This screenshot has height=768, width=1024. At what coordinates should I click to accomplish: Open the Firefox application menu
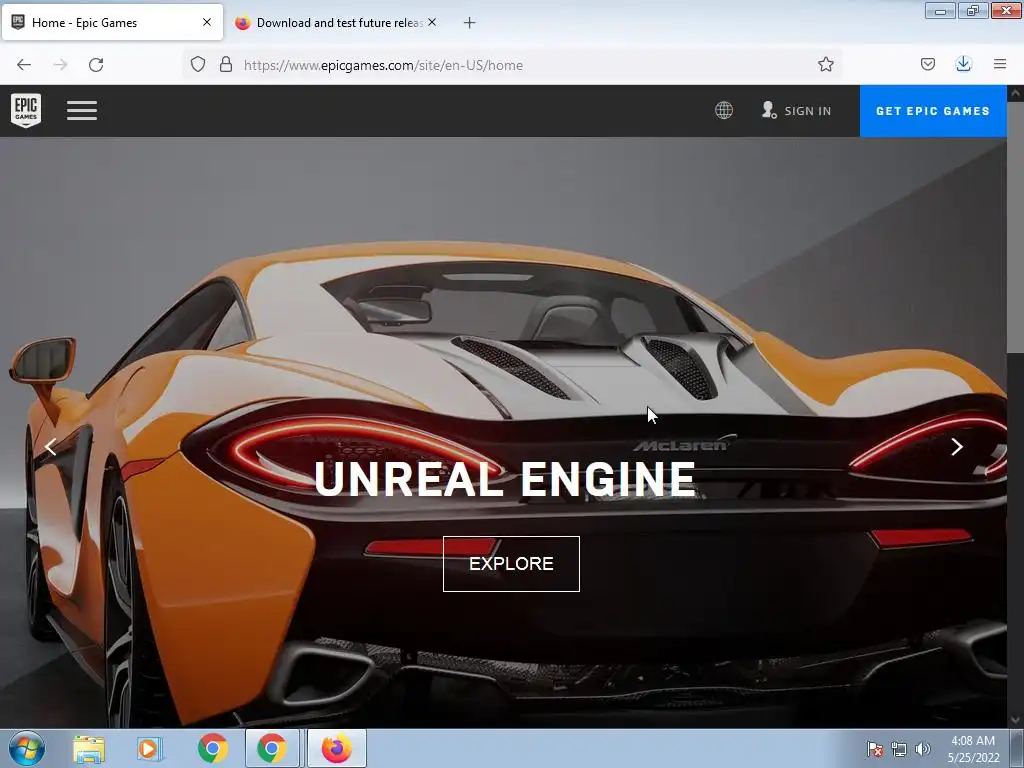click(x=1000, y=64)
